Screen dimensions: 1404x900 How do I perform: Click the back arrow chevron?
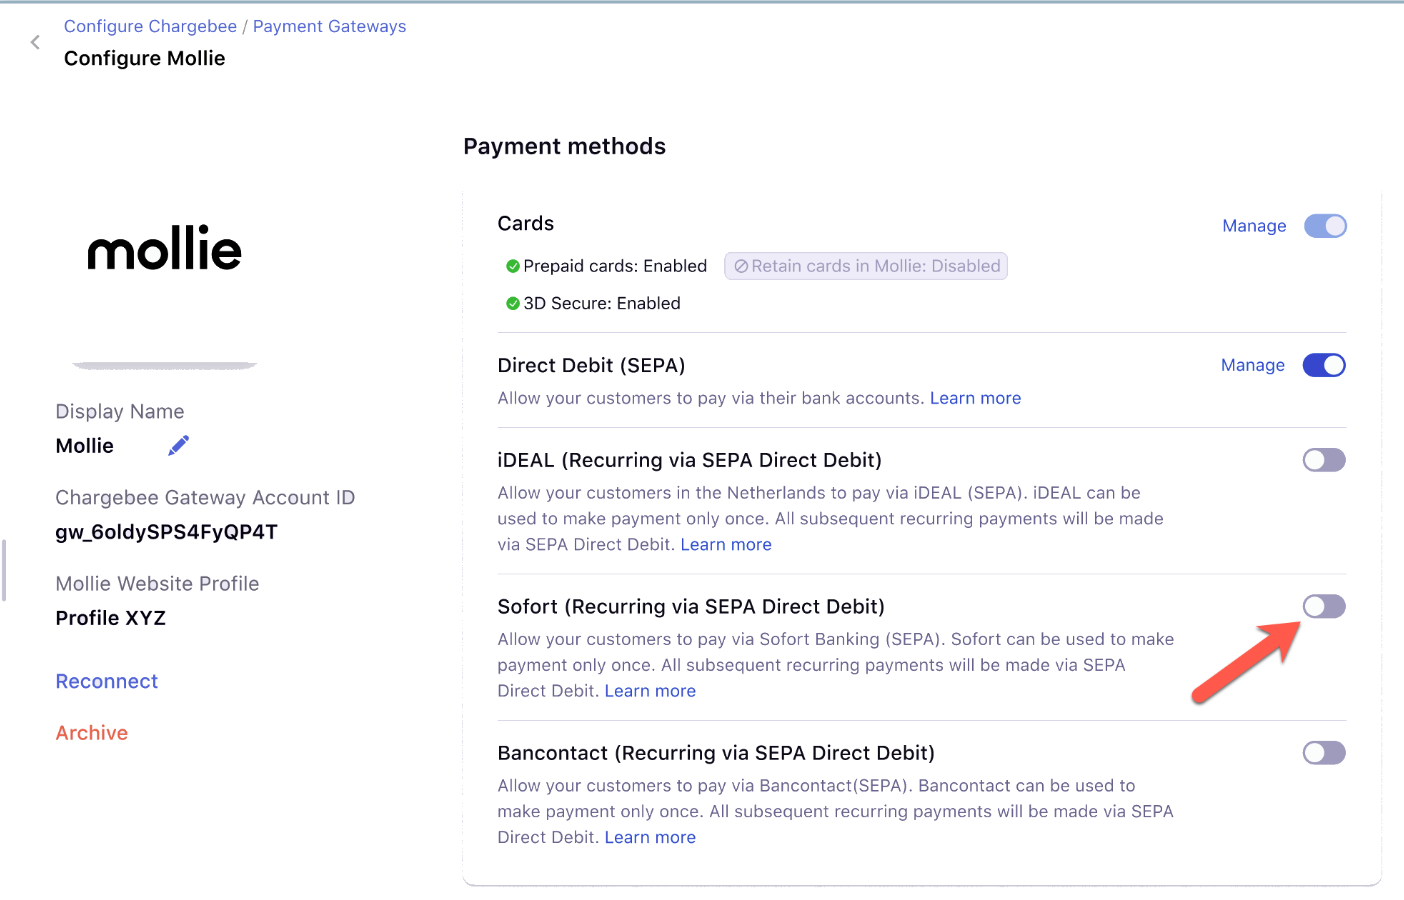tap(35, 42)
